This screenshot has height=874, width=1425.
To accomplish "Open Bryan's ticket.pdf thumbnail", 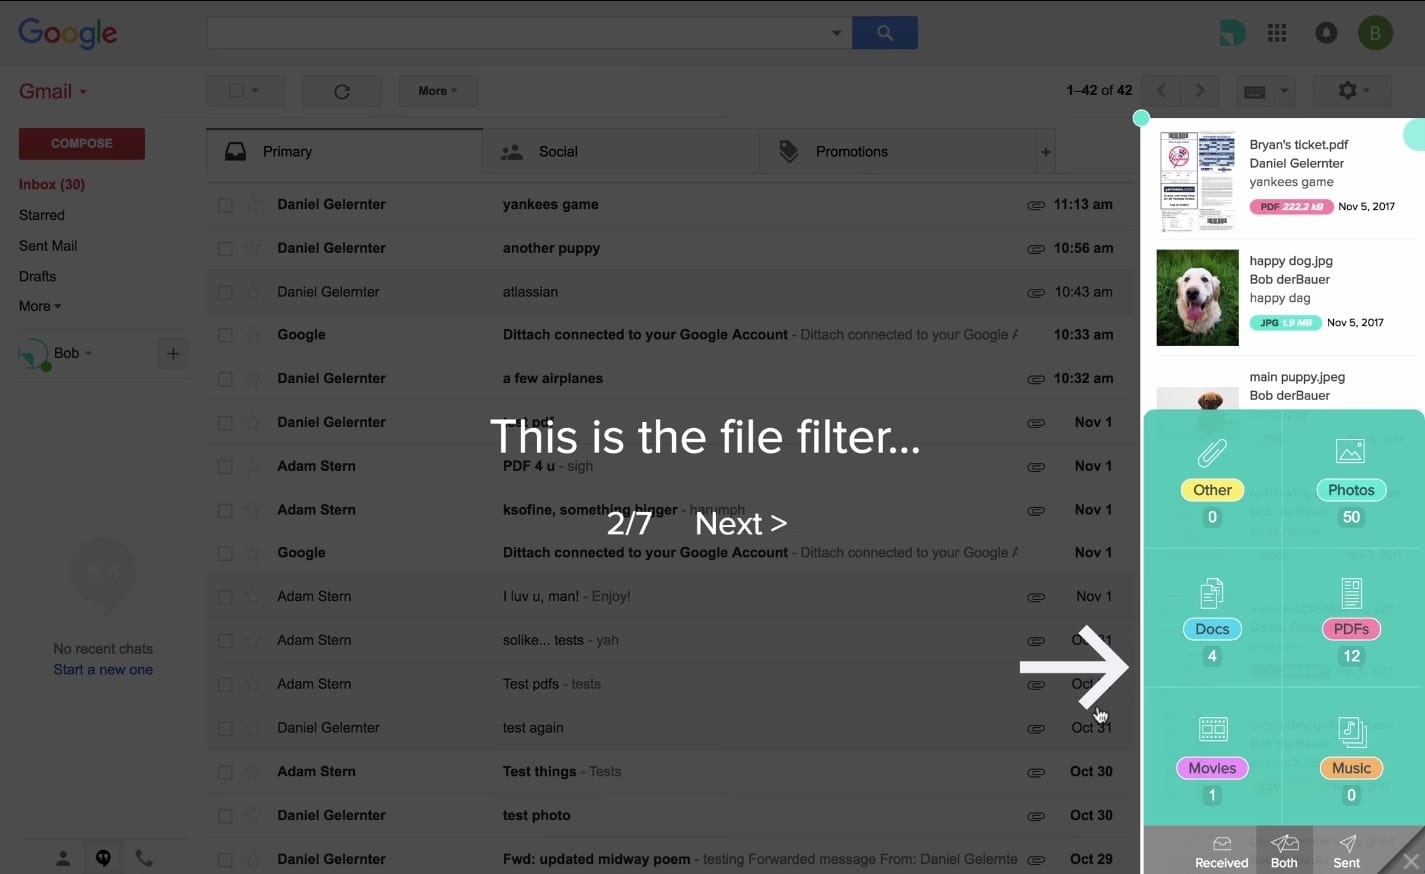I will point(1197,182).
